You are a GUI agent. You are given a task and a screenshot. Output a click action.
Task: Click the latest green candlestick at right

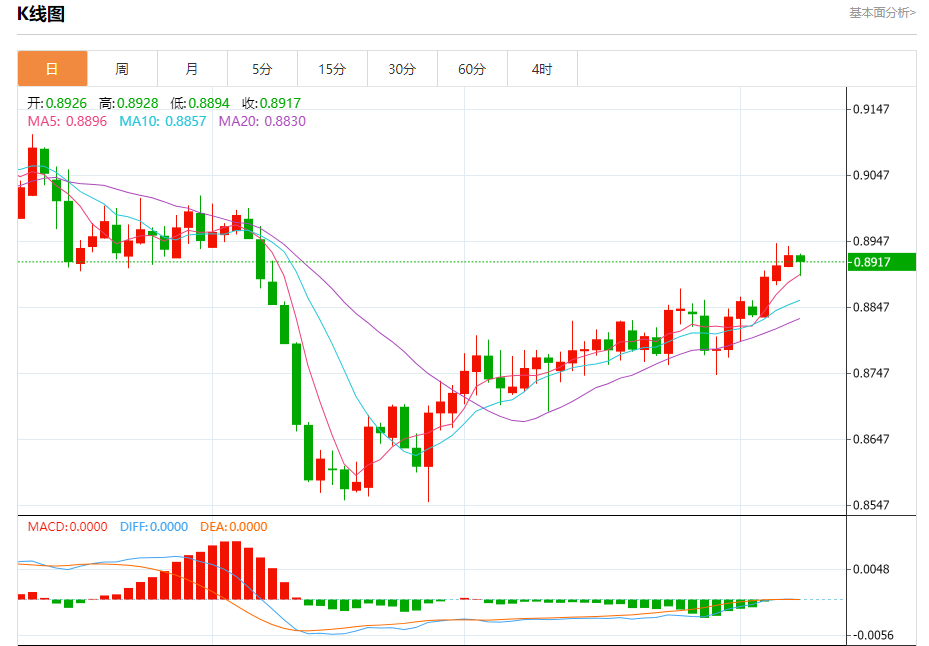(800, 259)
